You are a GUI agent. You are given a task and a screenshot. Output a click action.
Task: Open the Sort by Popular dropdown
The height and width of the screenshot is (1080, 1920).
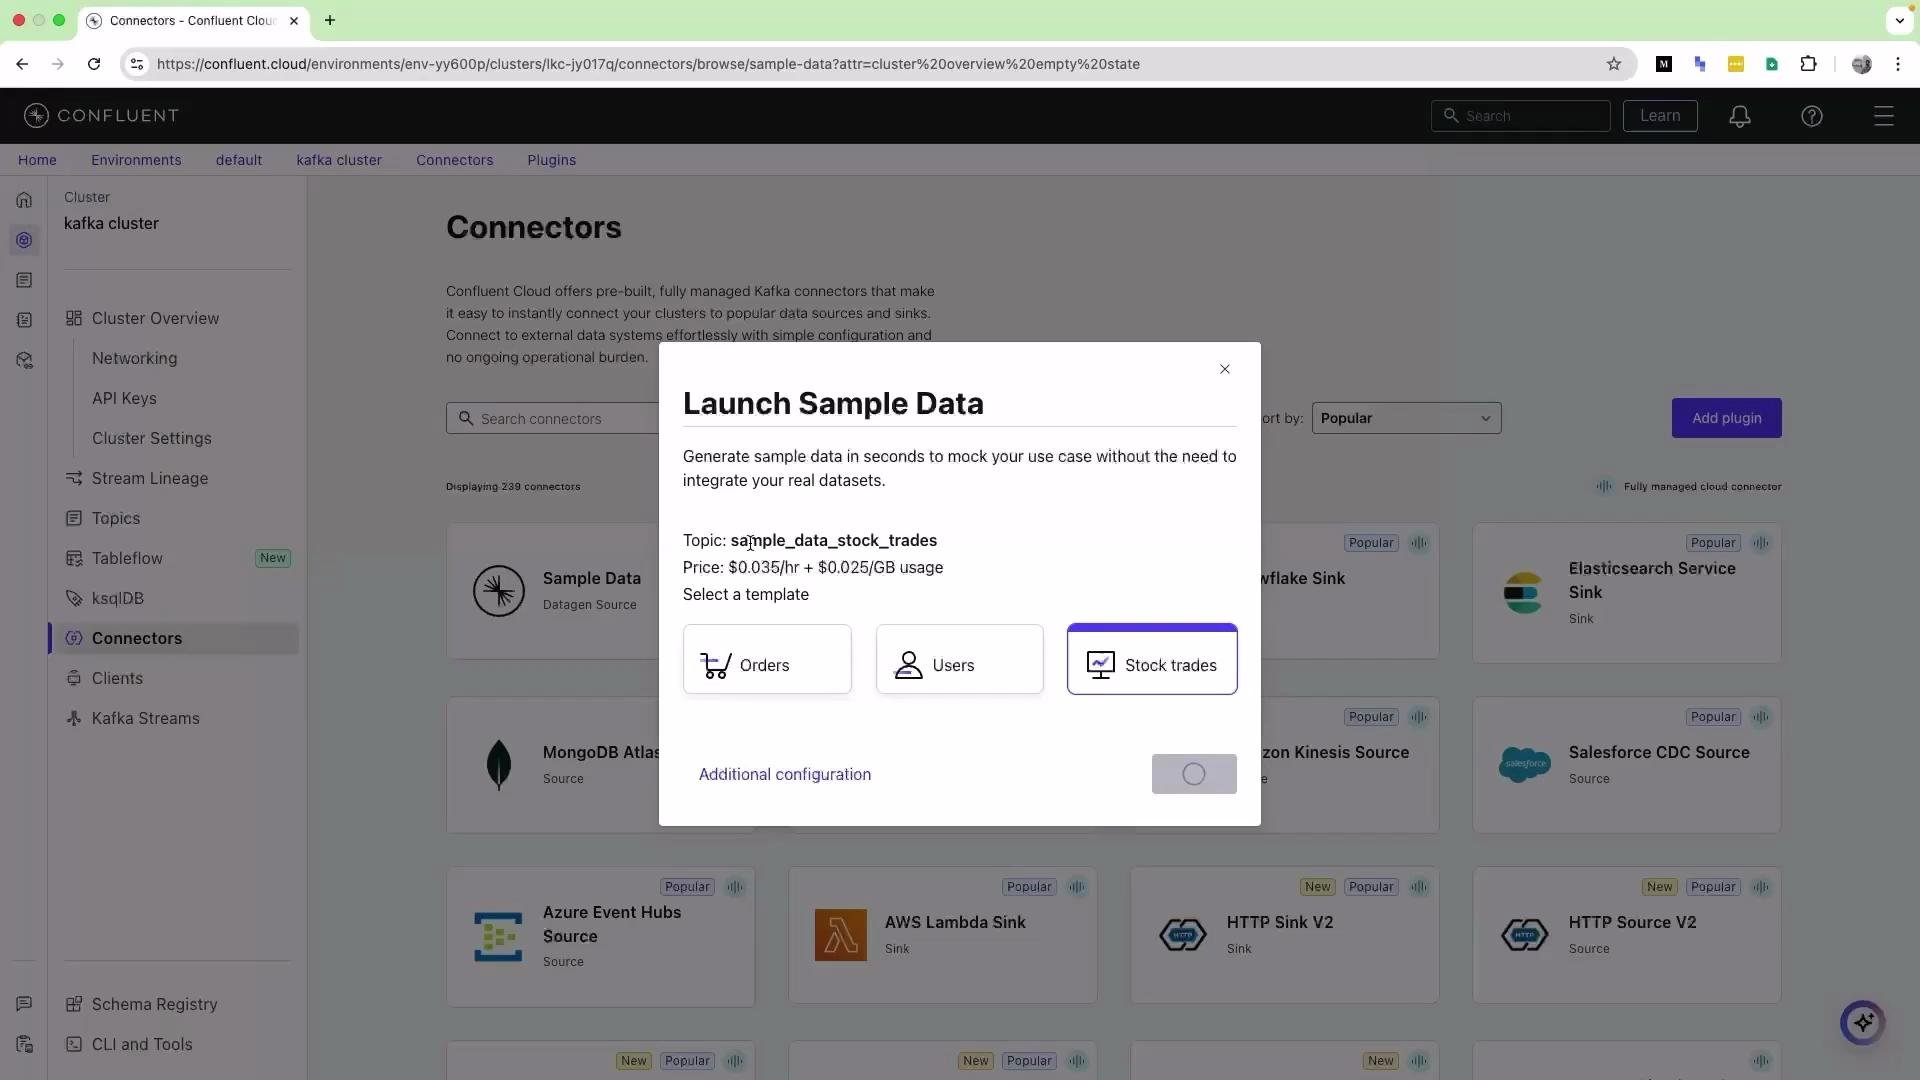pyautogui.click(x=1406, y=418)
